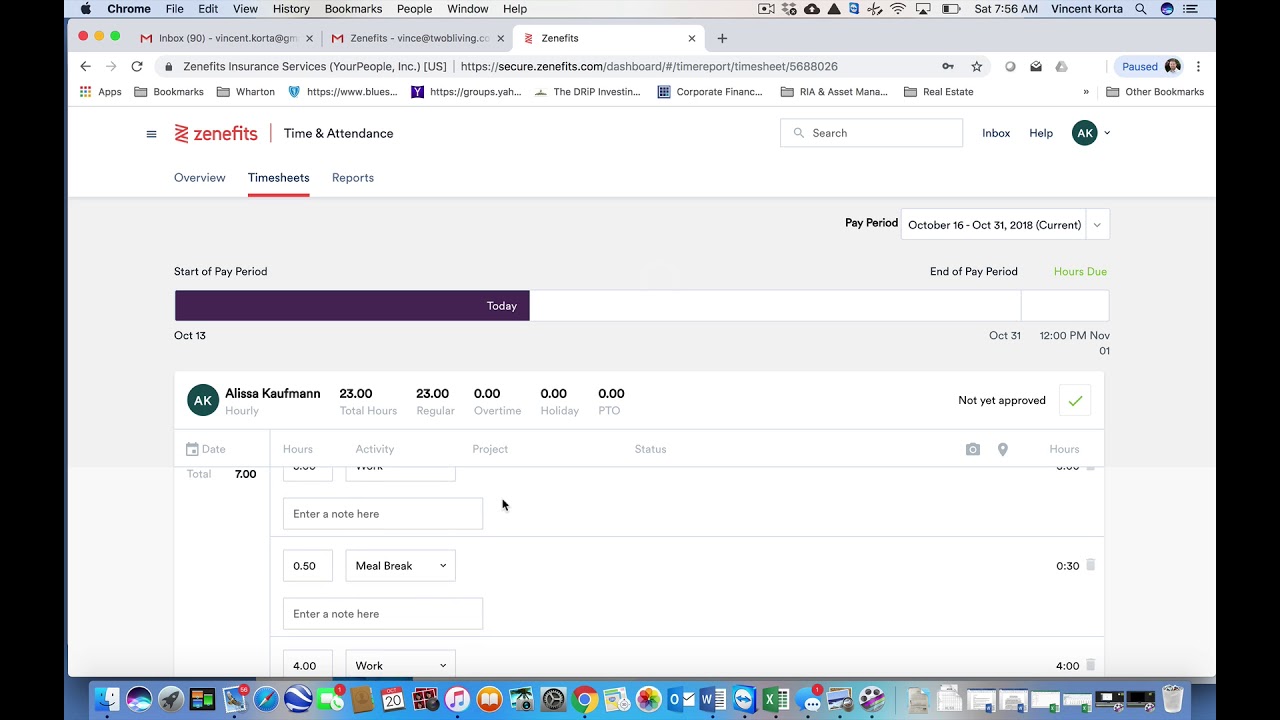
Task: Open the Bookmarks menu in menu bar
Action: coord(353,9)
